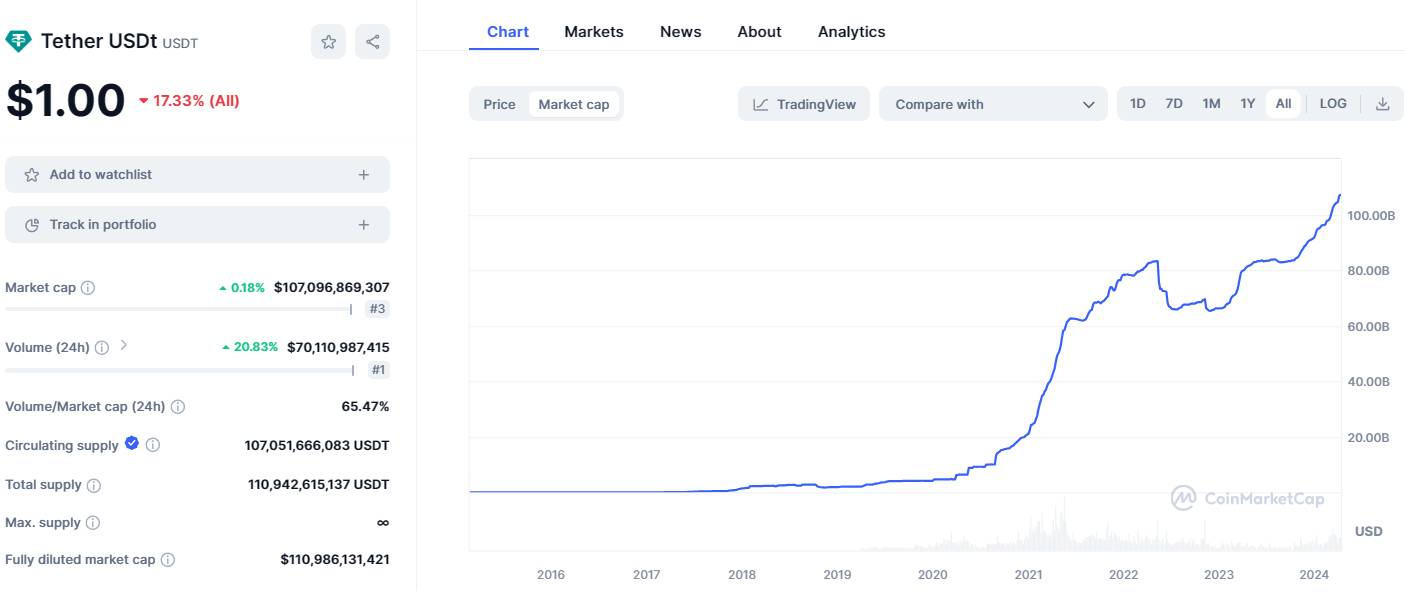Image resolution: width=1405 pixels, height=591 pixels.
Task: Switch to the Markets tab
Action: (594, 32)
